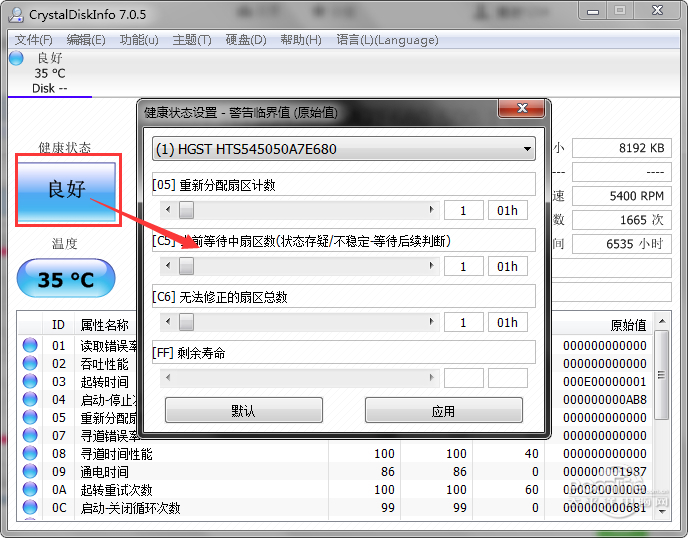688x538 pixels.
Task: Click the health indicator circle above Disk --
Action: coord(16,58)
